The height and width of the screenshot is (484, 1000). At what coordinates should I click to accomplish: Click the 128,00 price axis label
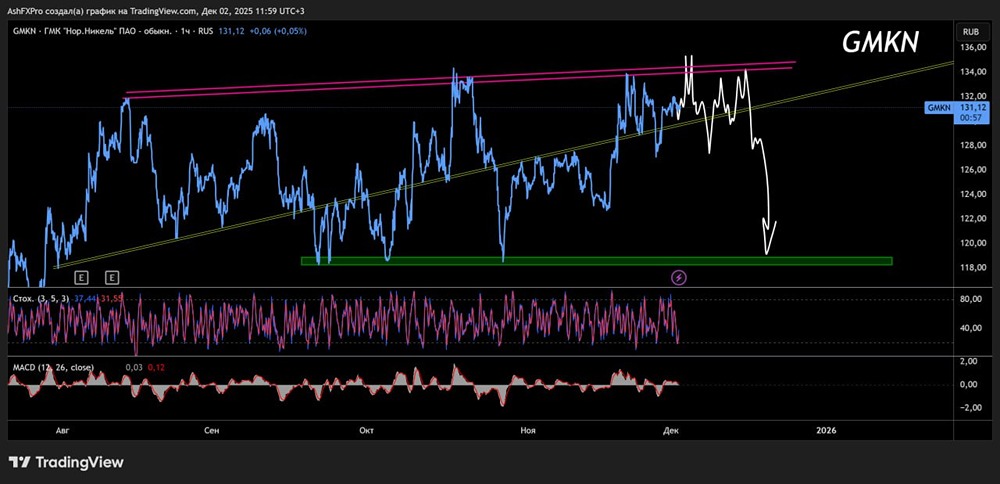pos(972,145)
